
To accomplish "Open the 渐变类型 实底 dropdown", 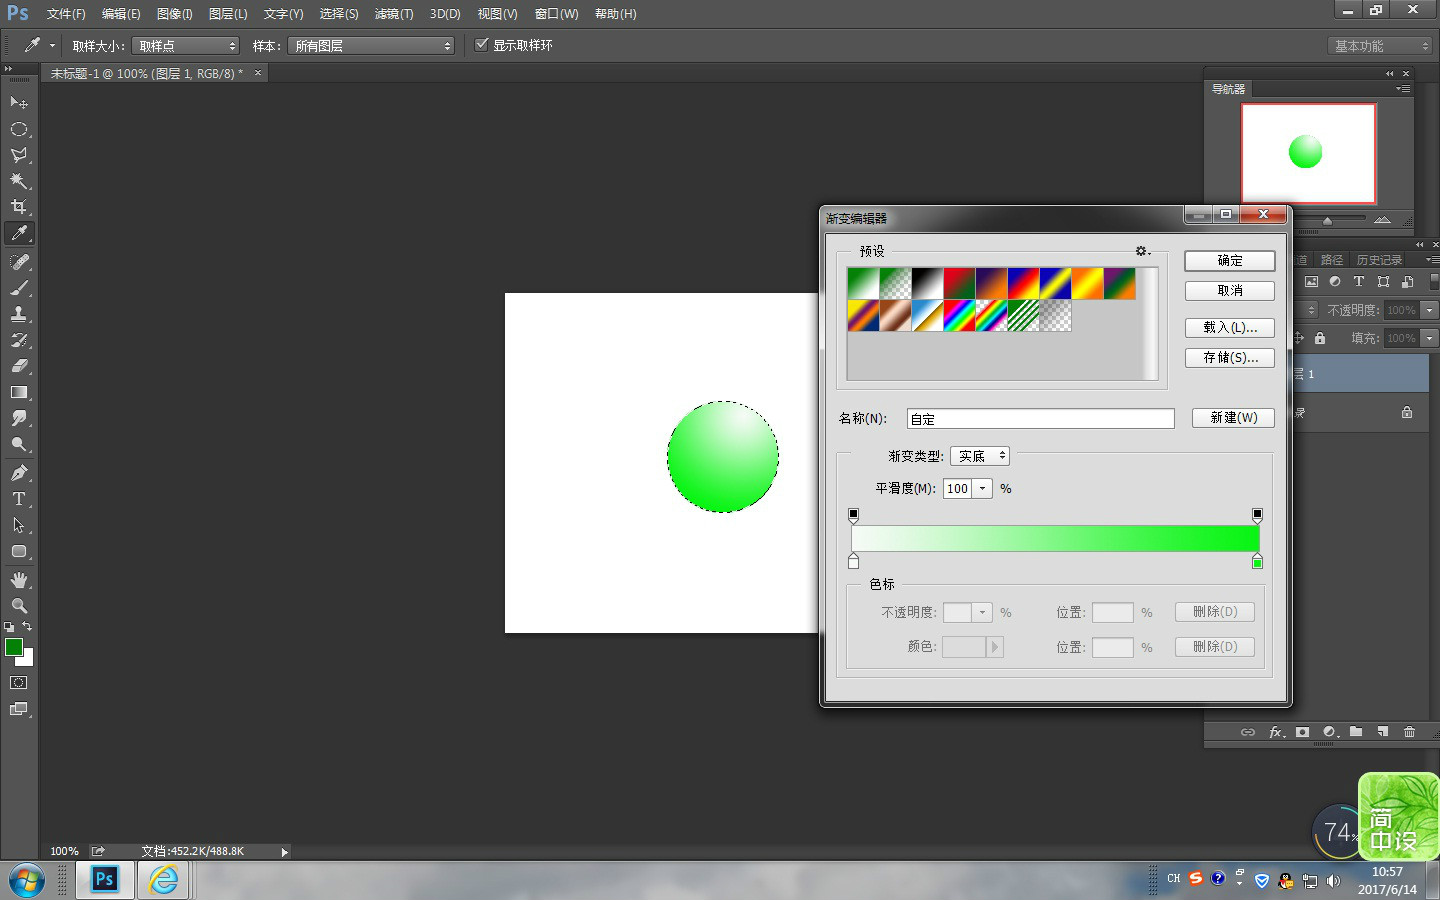I will (x=980, y=456).
